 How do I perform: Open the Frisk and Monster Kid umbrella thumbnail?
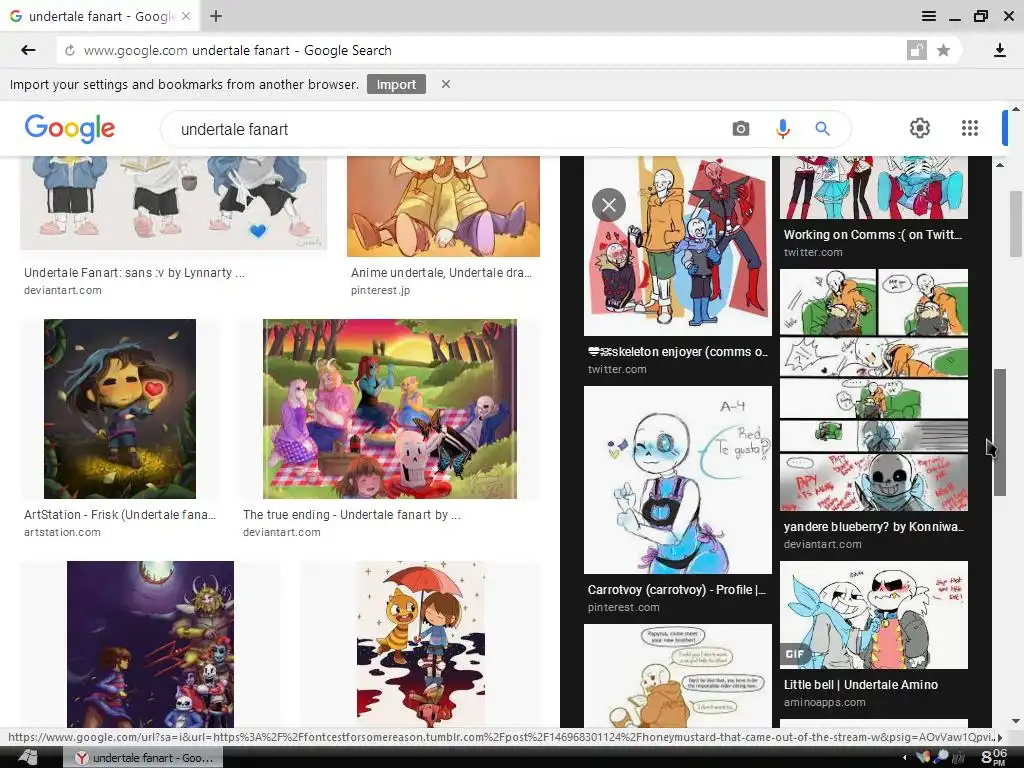[421, 644]
